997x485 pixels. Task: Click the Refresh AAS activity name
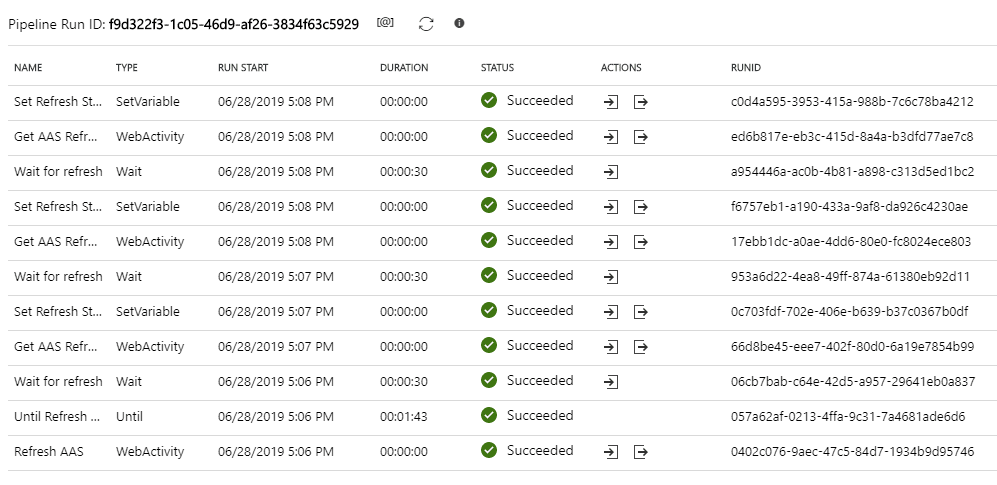(49, 451)
